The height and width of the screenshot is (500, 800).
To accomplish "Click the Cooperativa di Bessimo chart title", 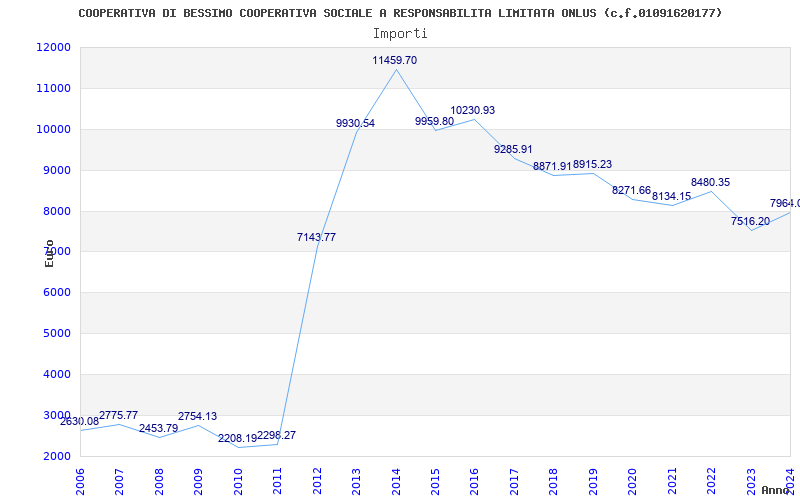I will coord(401,13).
